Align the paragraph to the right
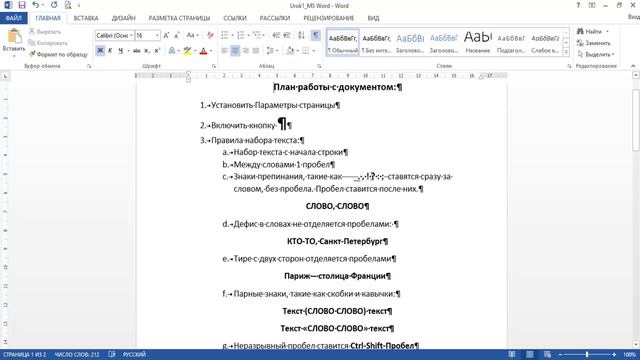640x360 pixels. [245, 51]
